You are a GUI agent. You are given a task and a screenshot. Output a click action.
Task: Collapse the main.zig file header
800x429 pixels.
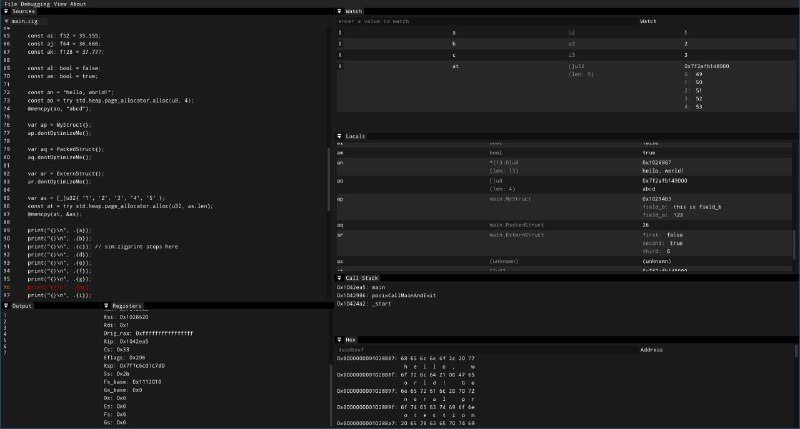pos(6,21)
